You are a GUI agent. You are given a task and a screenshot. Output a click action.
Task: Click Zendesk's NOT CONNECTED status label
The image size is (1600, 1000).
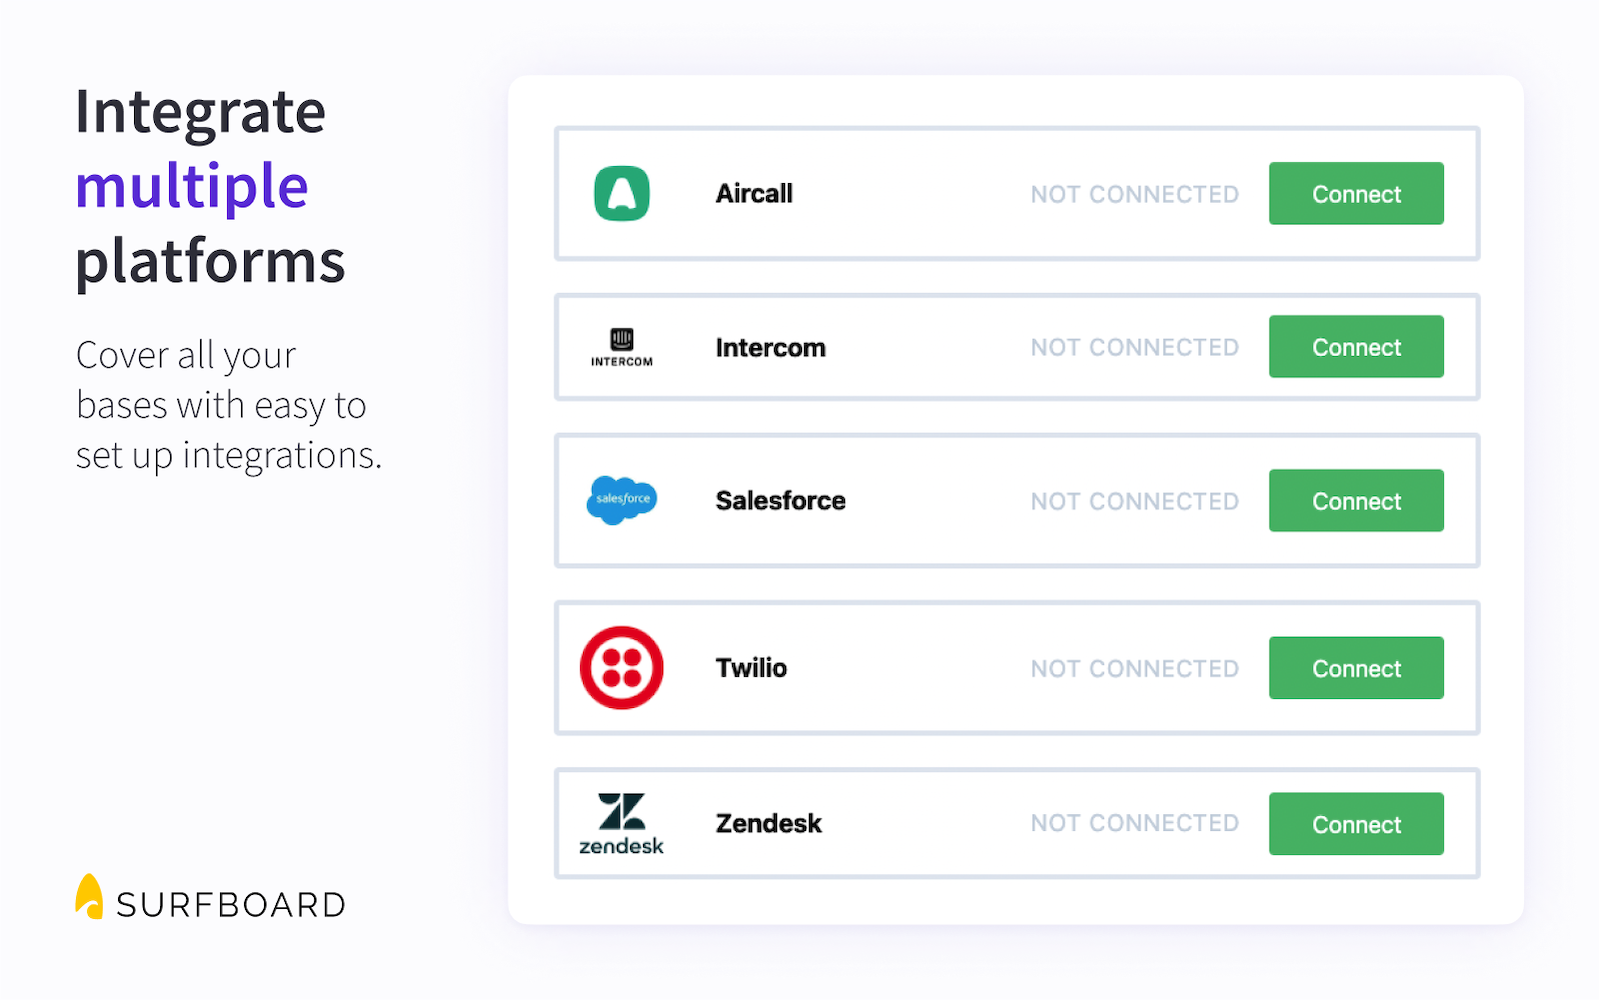pyautogui.click(x=1134, y=823)
